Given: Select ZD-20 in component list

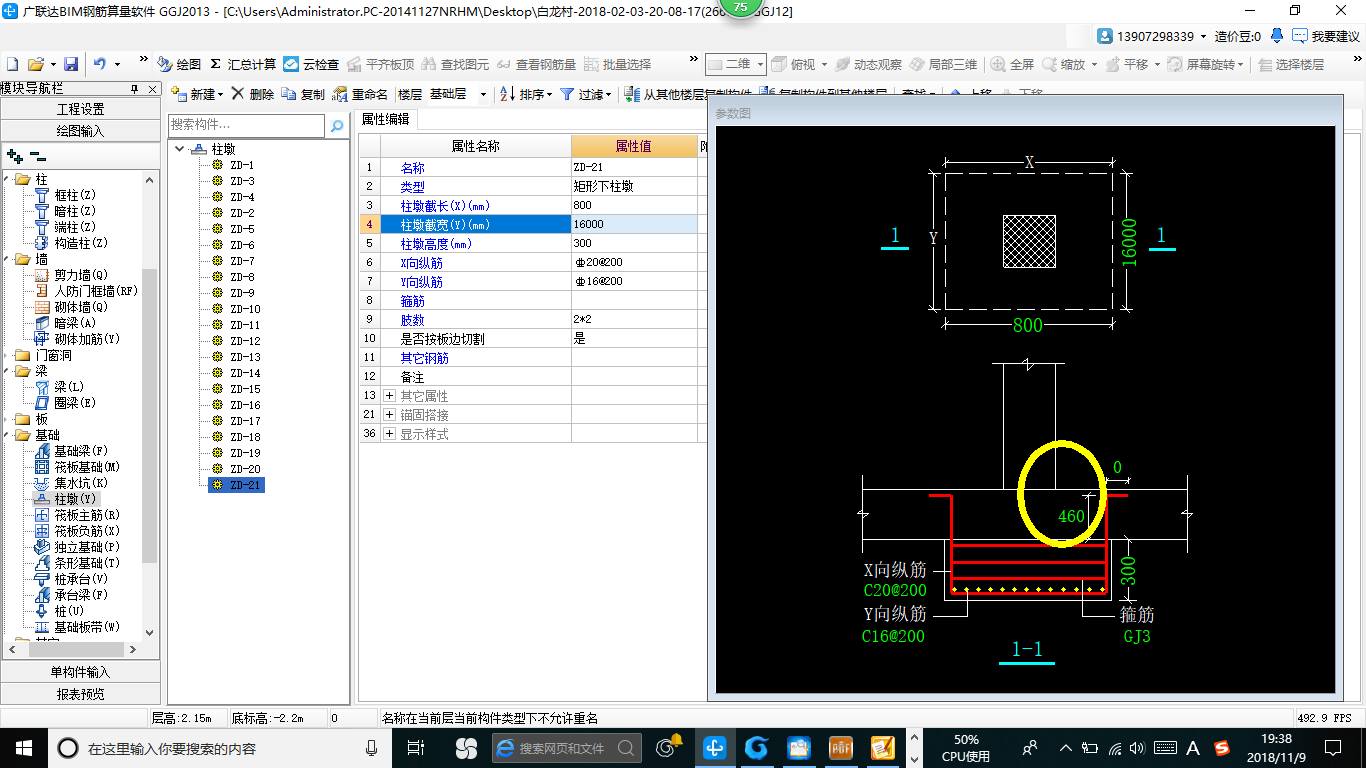Looking at the screenshot, I should pos(245,469).
